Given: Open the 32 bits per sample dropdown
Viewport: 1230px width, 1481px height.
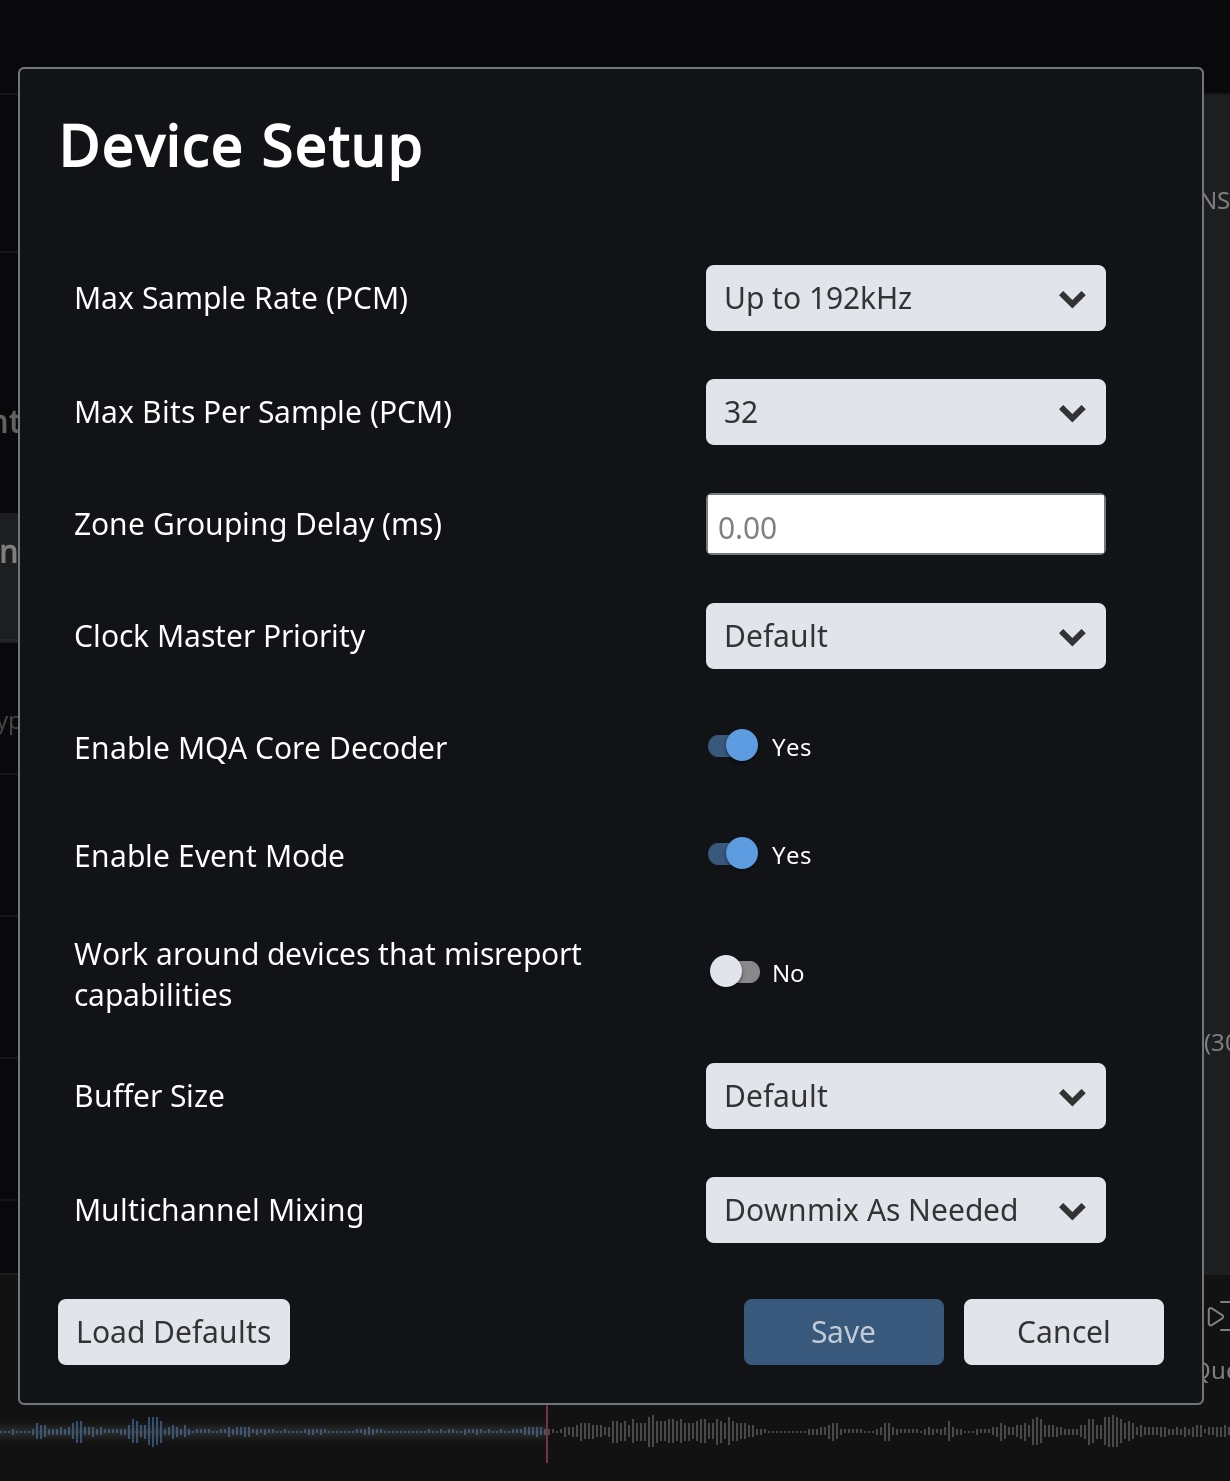Looking at the screenshot, I should (x=906, y=412).
